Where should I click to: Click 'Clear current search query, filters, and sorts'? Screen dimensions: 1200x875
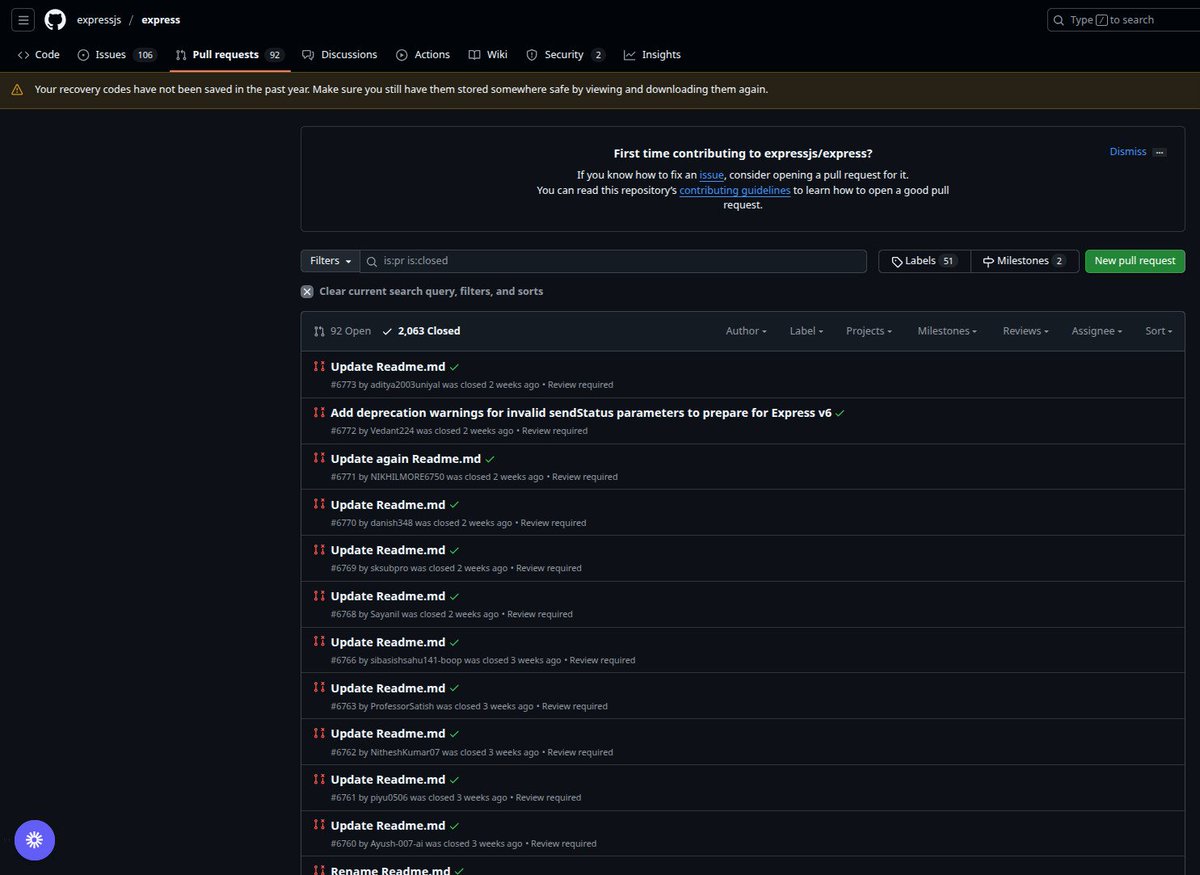(x=431, y=292)
